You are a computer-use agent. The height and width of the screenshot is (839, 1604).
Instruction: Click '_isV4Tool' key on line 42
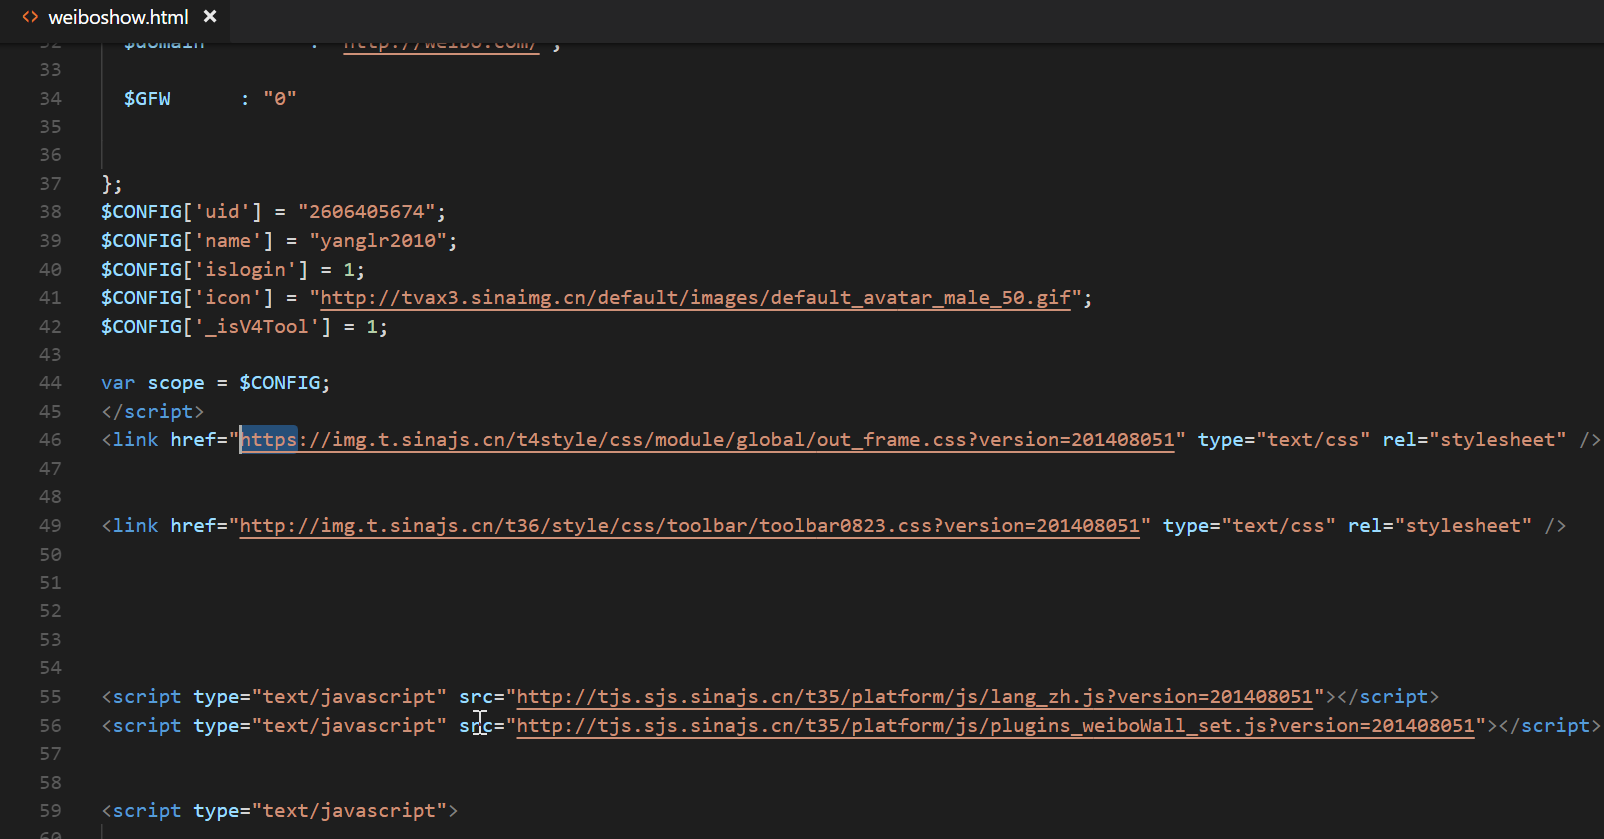[262, 327]
